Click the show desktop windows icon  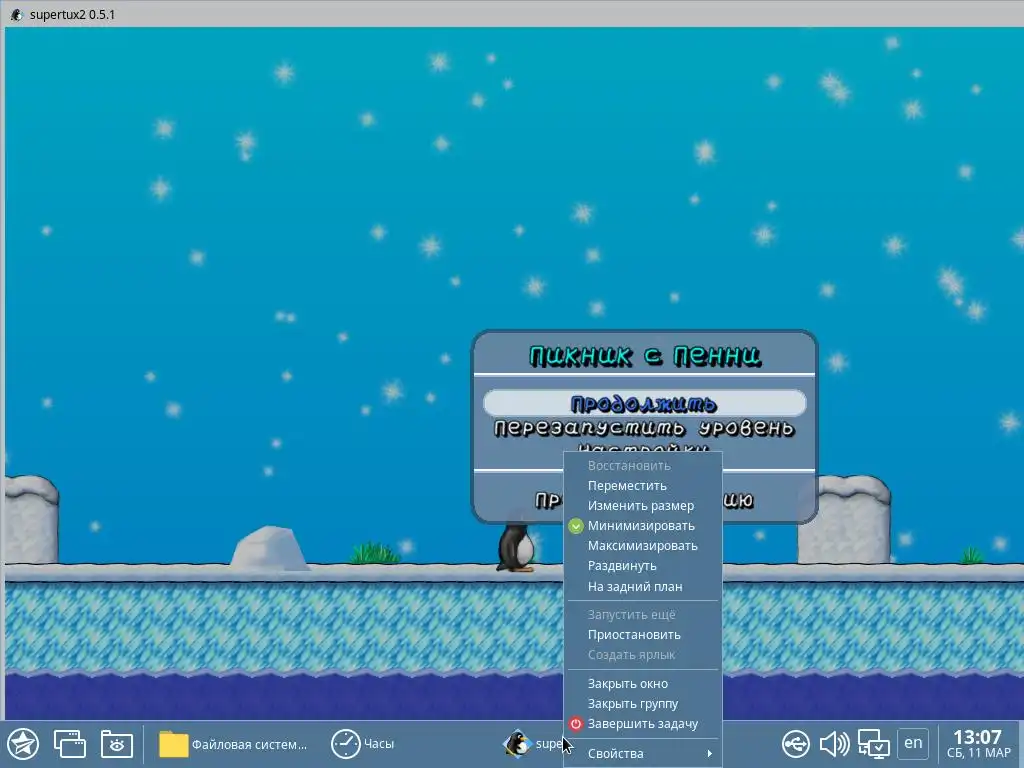70,744
